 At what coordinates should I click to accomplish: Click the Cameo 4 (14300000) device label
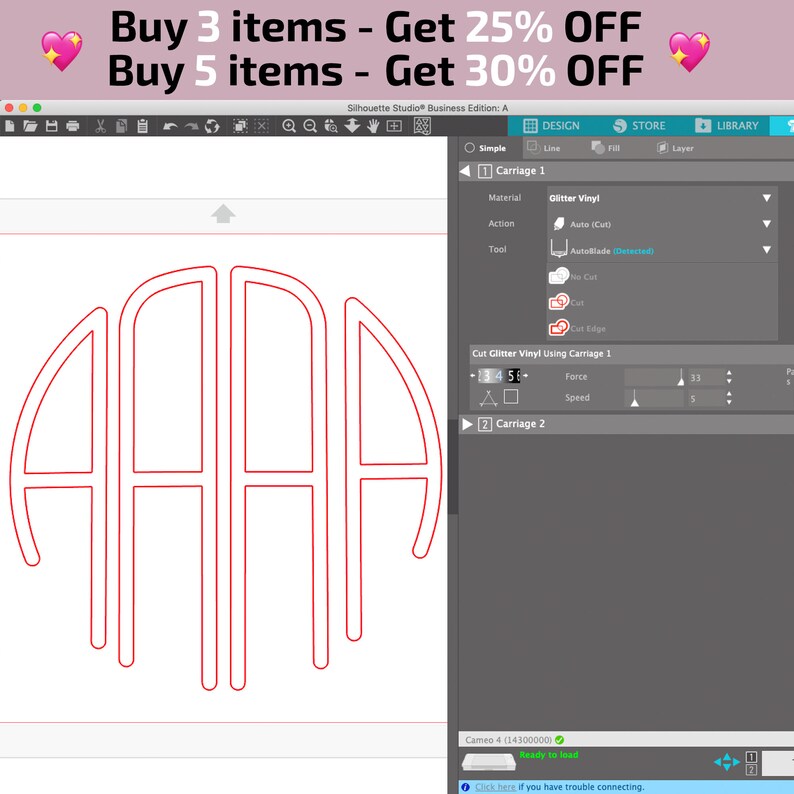coord(508,740)
